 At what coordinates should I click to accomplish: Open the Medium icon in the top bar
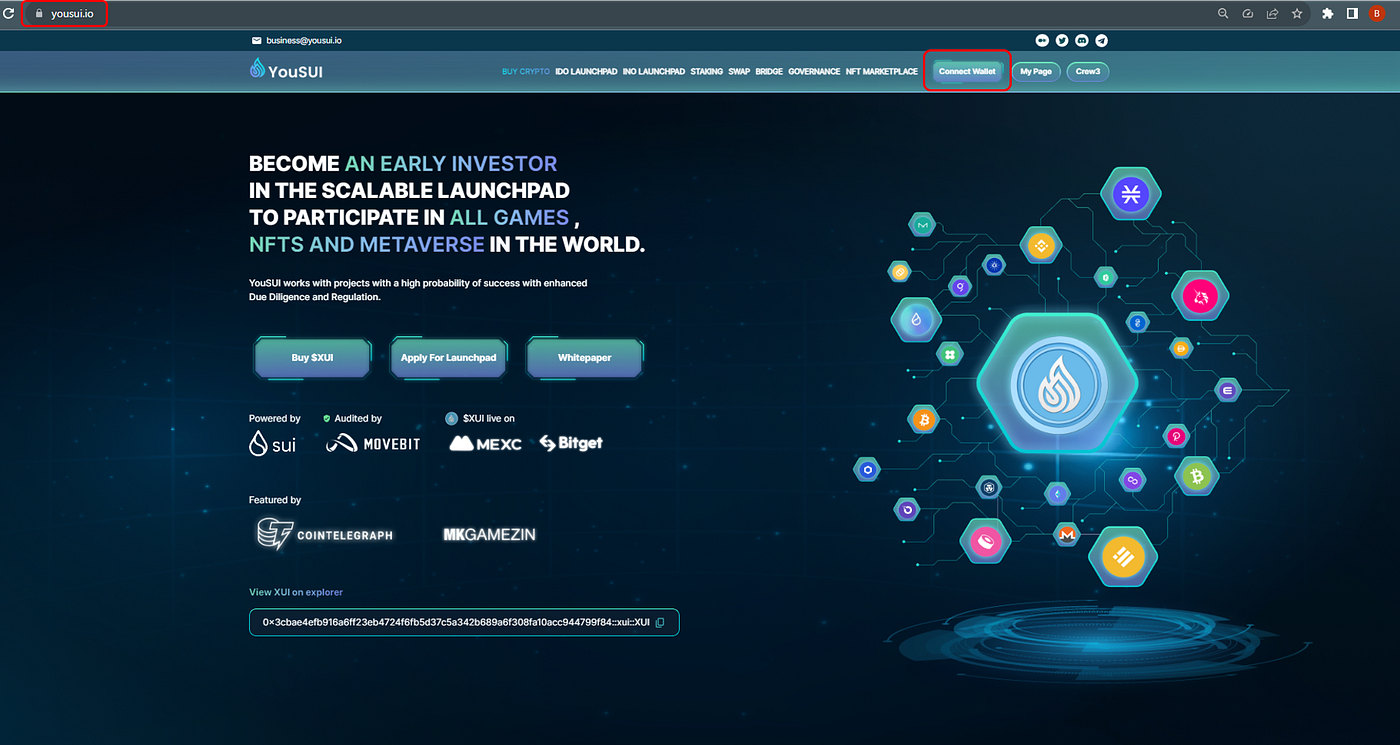tap(1042, 40)
